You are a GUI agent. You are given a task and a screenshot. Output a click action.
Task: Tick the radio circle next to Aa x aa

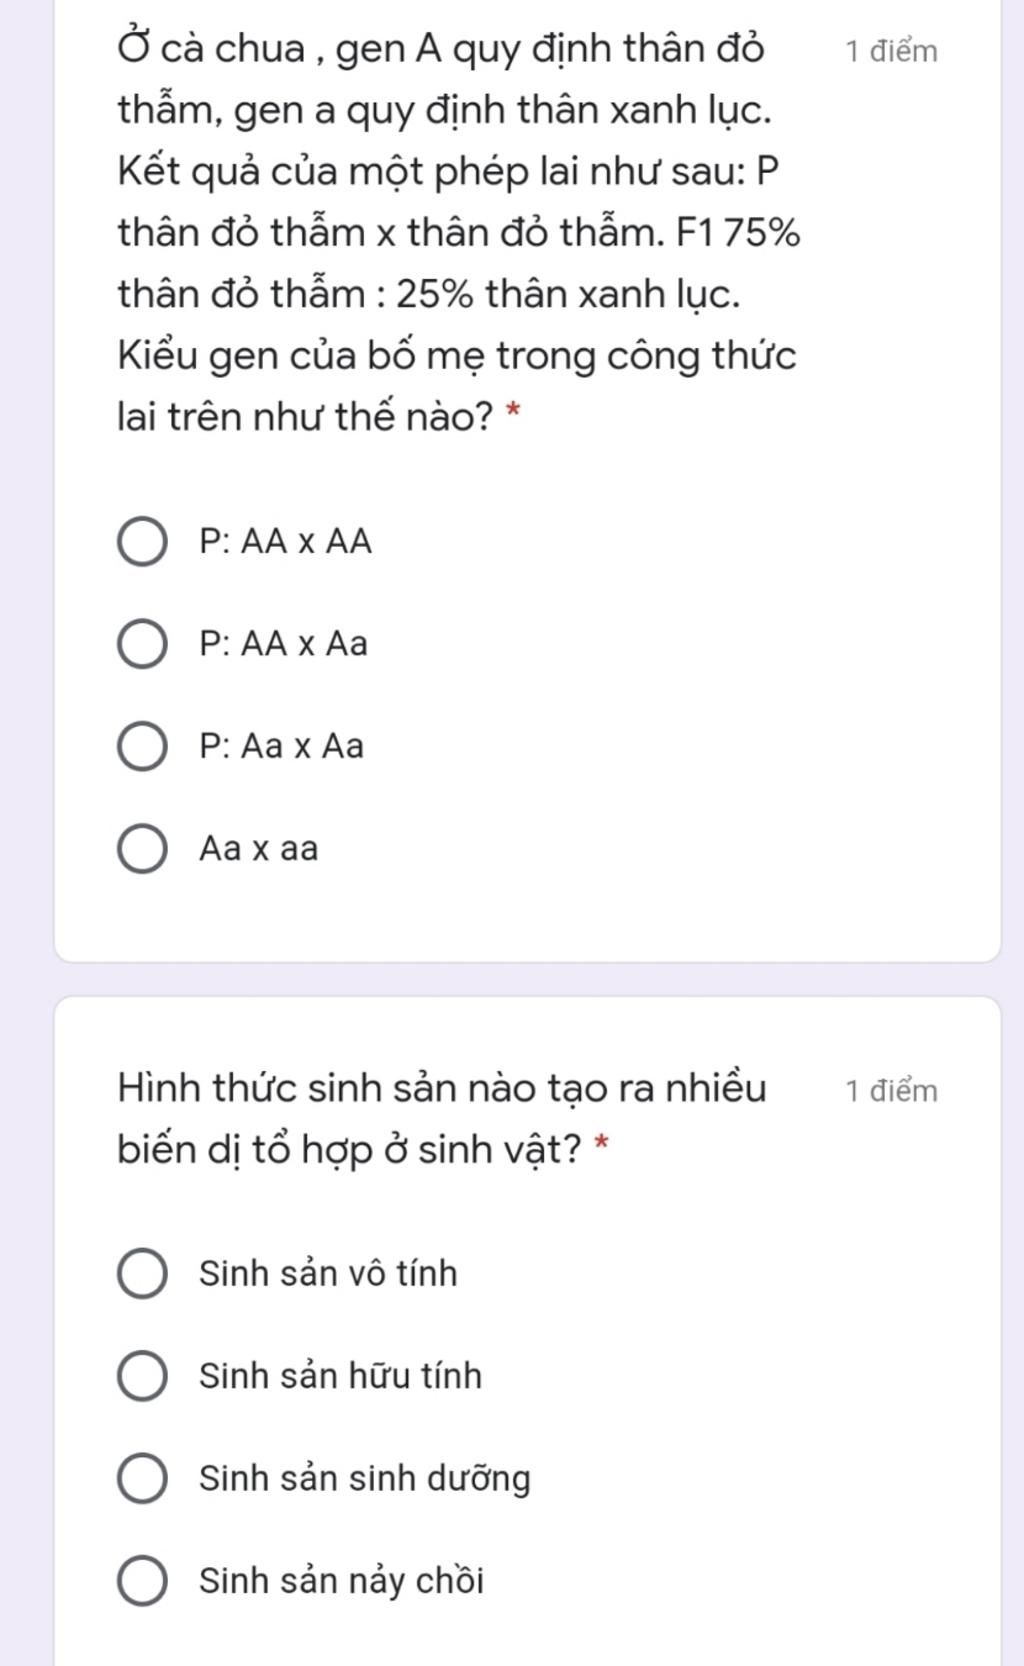(142, 849)
